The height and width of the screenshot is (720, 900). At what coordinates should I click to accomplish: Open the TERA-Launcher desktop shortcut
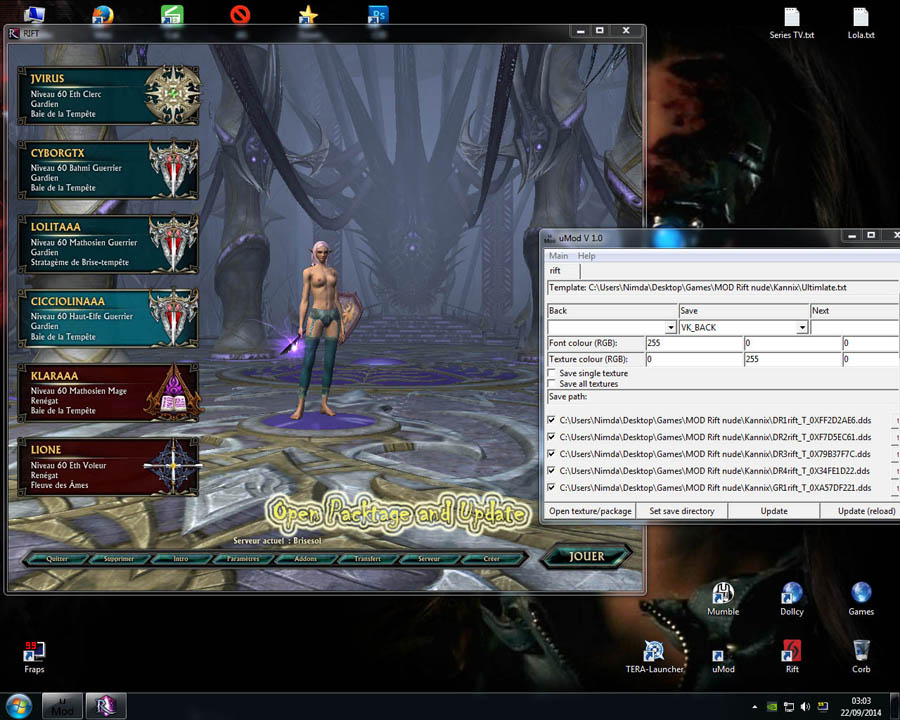coord(655,652)
